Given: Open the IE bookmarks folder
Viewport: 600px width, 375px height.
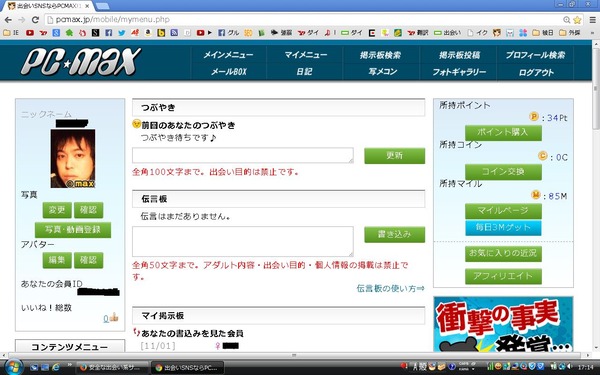Looking at the screenshot, I should 11,33.
